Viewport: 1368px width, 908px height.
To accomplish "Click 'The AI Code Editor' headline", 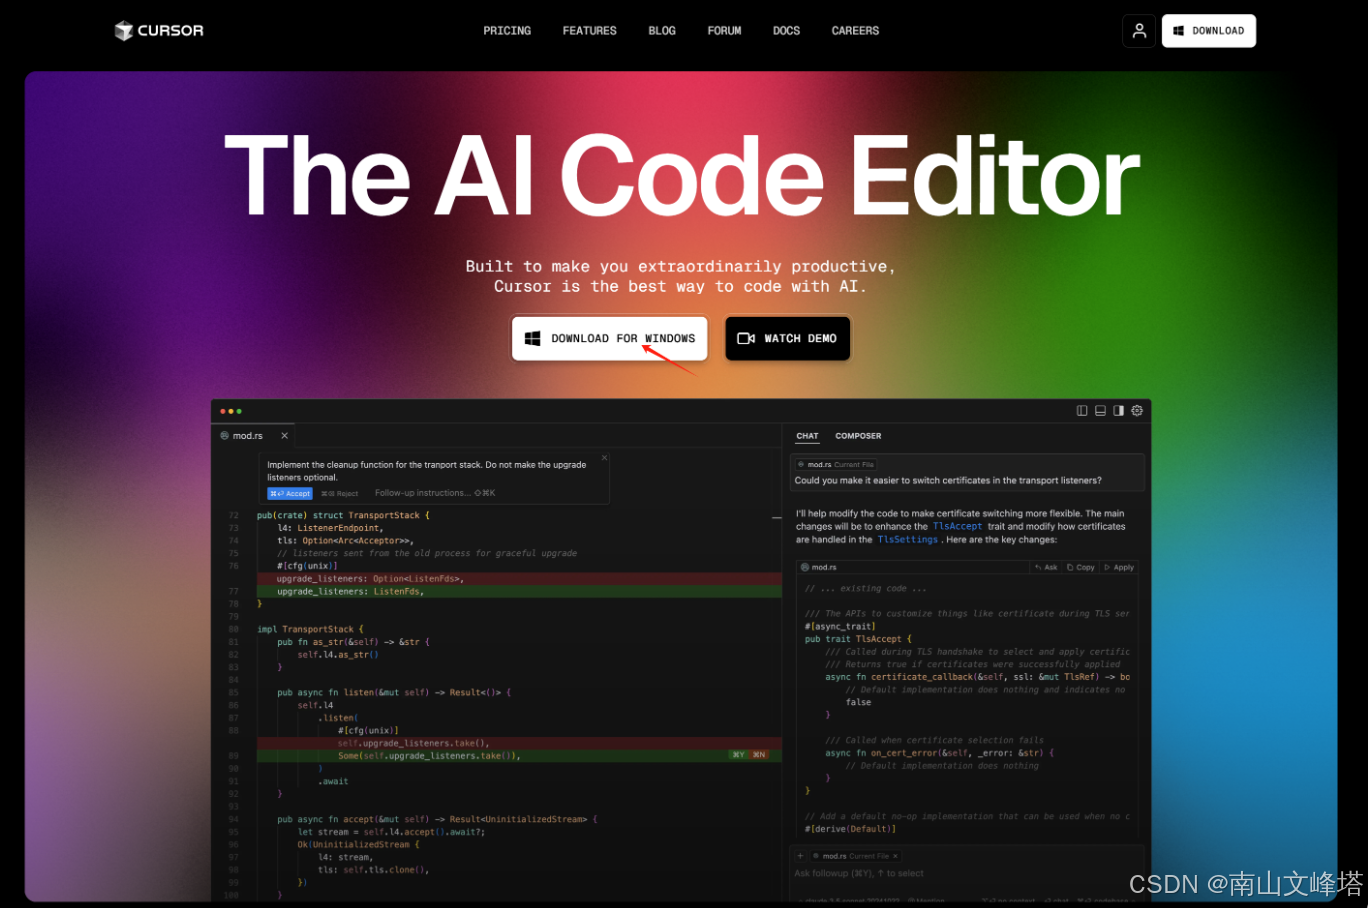I will tap(682, 176).
